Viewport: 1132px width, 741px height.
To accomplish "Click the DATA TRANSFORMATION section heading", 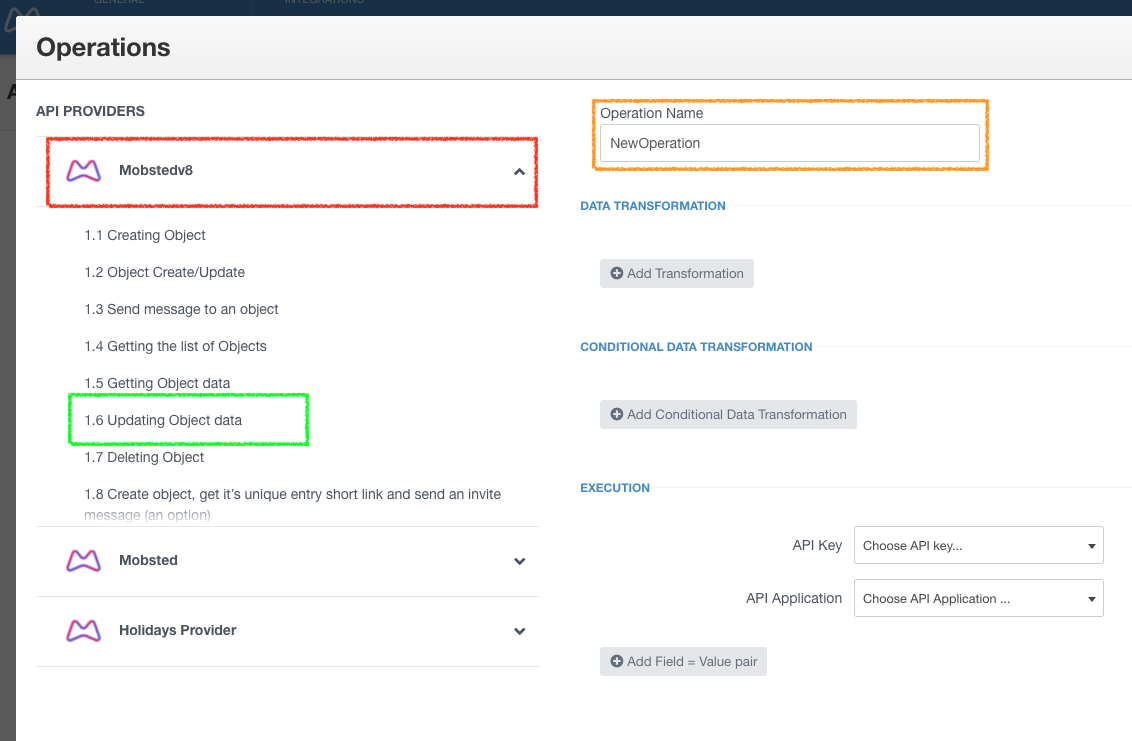I will coord(653,206).
